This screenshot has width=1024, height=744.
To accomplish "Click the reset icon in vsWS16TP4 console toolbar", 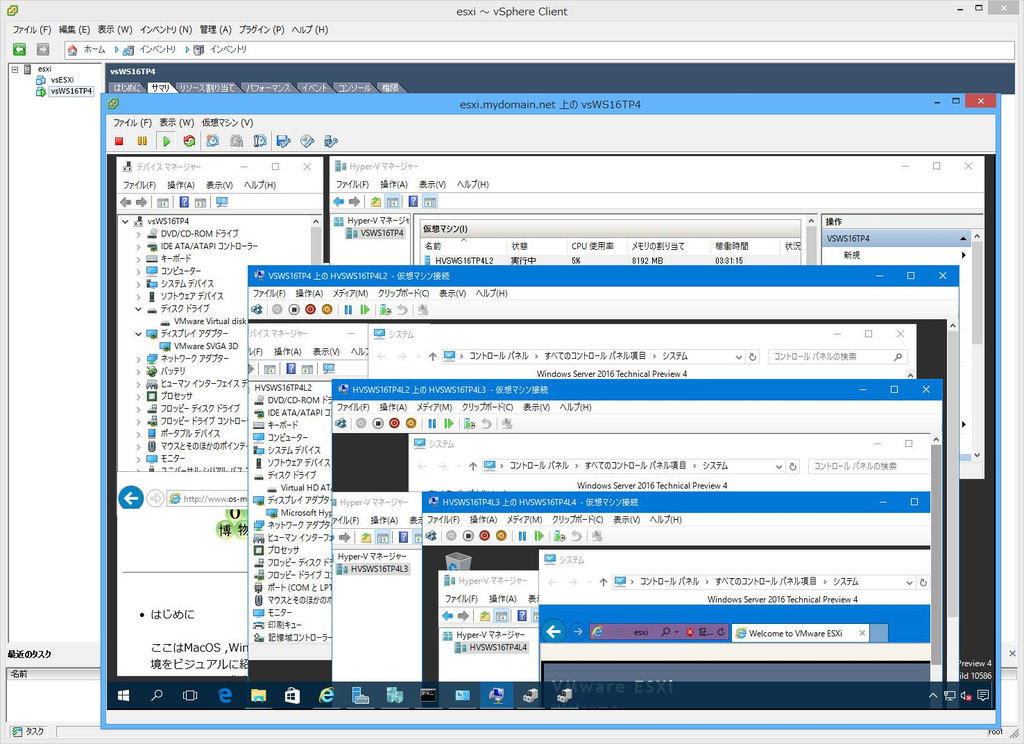I will (x=189, y=141).
